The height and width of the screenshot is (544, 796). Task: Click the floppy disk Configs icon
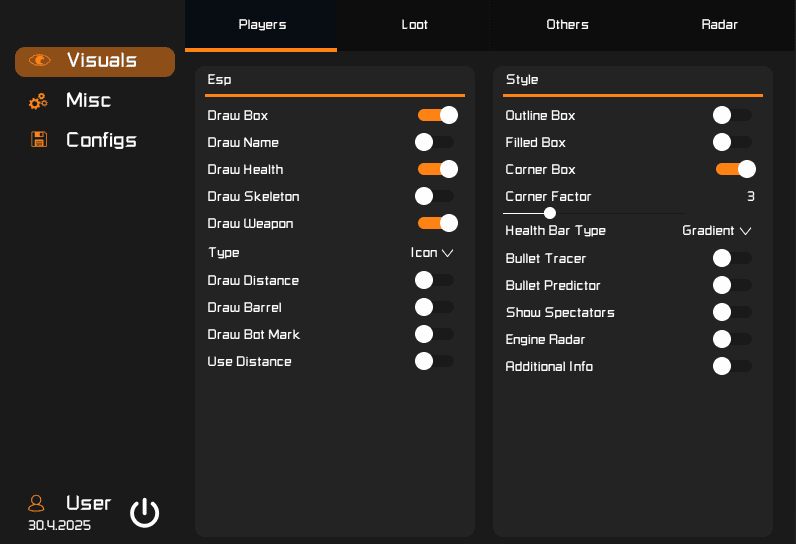[39, 140]
